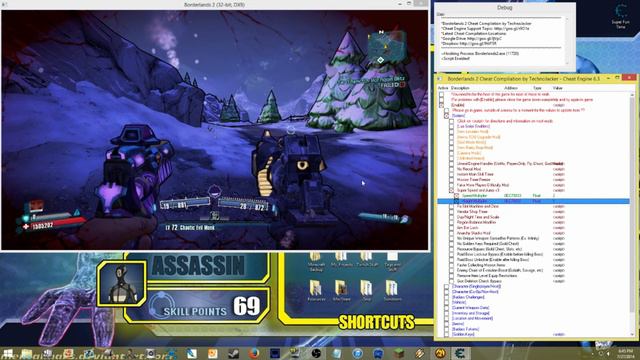Uncheck the SpeedMultiplier entry checkbox
640x360 pixels.
click(x=457, y=196)
